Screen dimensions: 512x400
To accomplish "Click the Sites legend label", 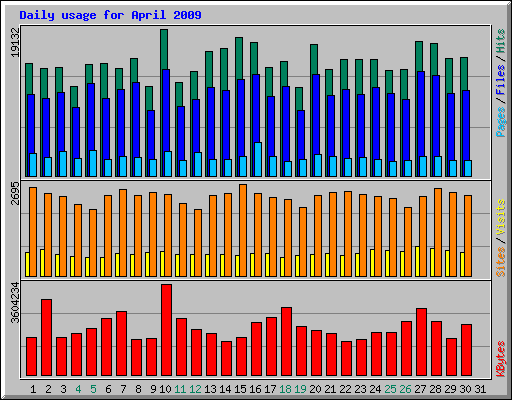I will [501, 262].
